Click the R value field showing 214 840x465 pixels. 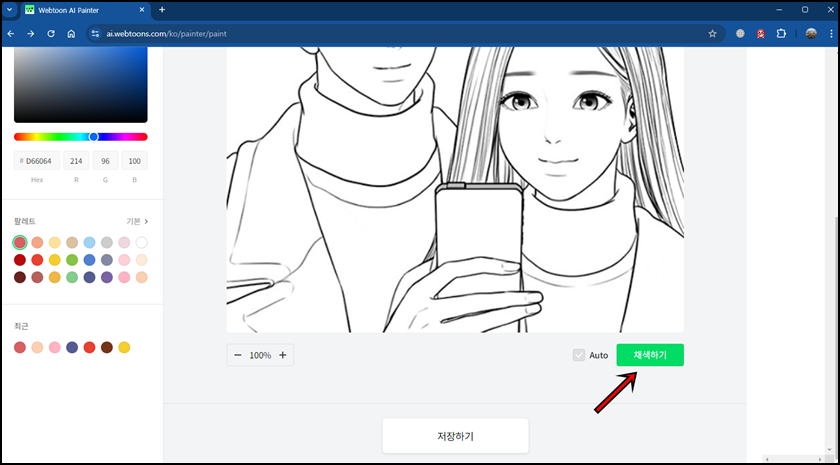tap(76, 161)
